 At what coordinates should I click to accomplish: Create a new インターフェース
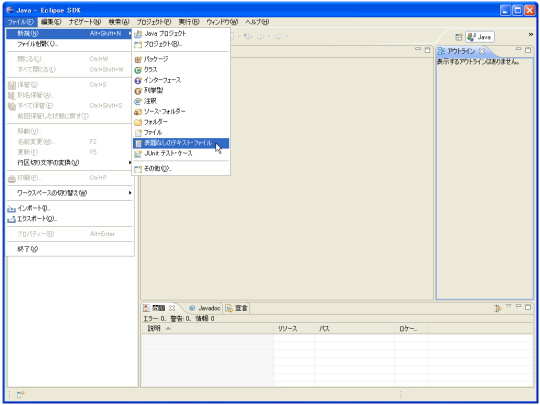click(181, 80)
